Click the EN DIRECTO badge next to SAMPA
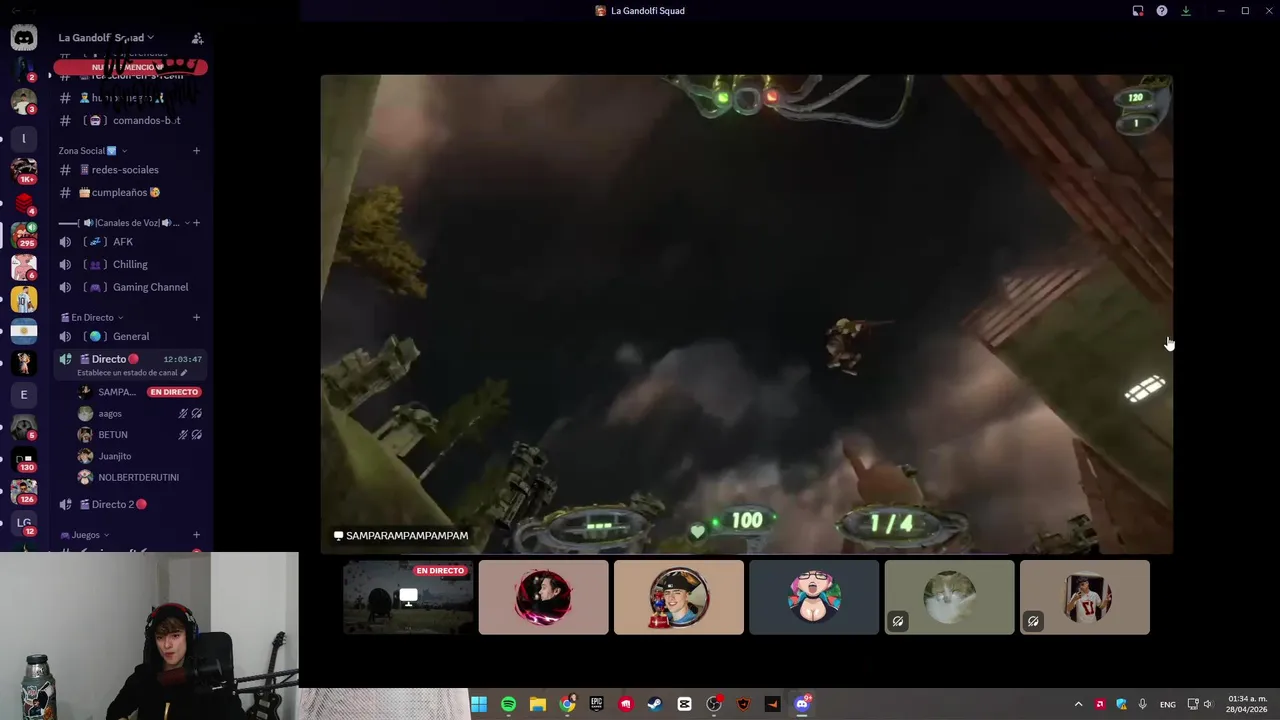1280x720 pixels. coord(174,392)
